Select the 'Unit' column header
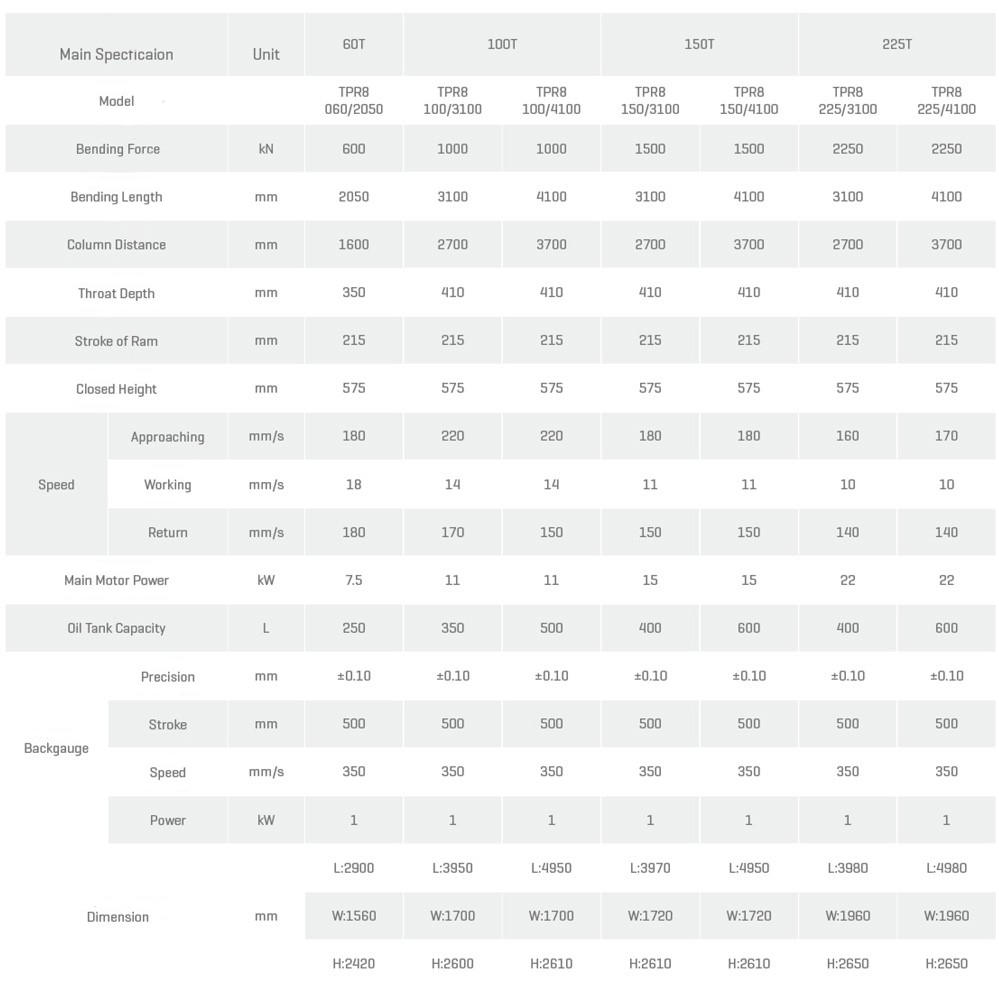The image size is (999, 981). coord(266,54)
